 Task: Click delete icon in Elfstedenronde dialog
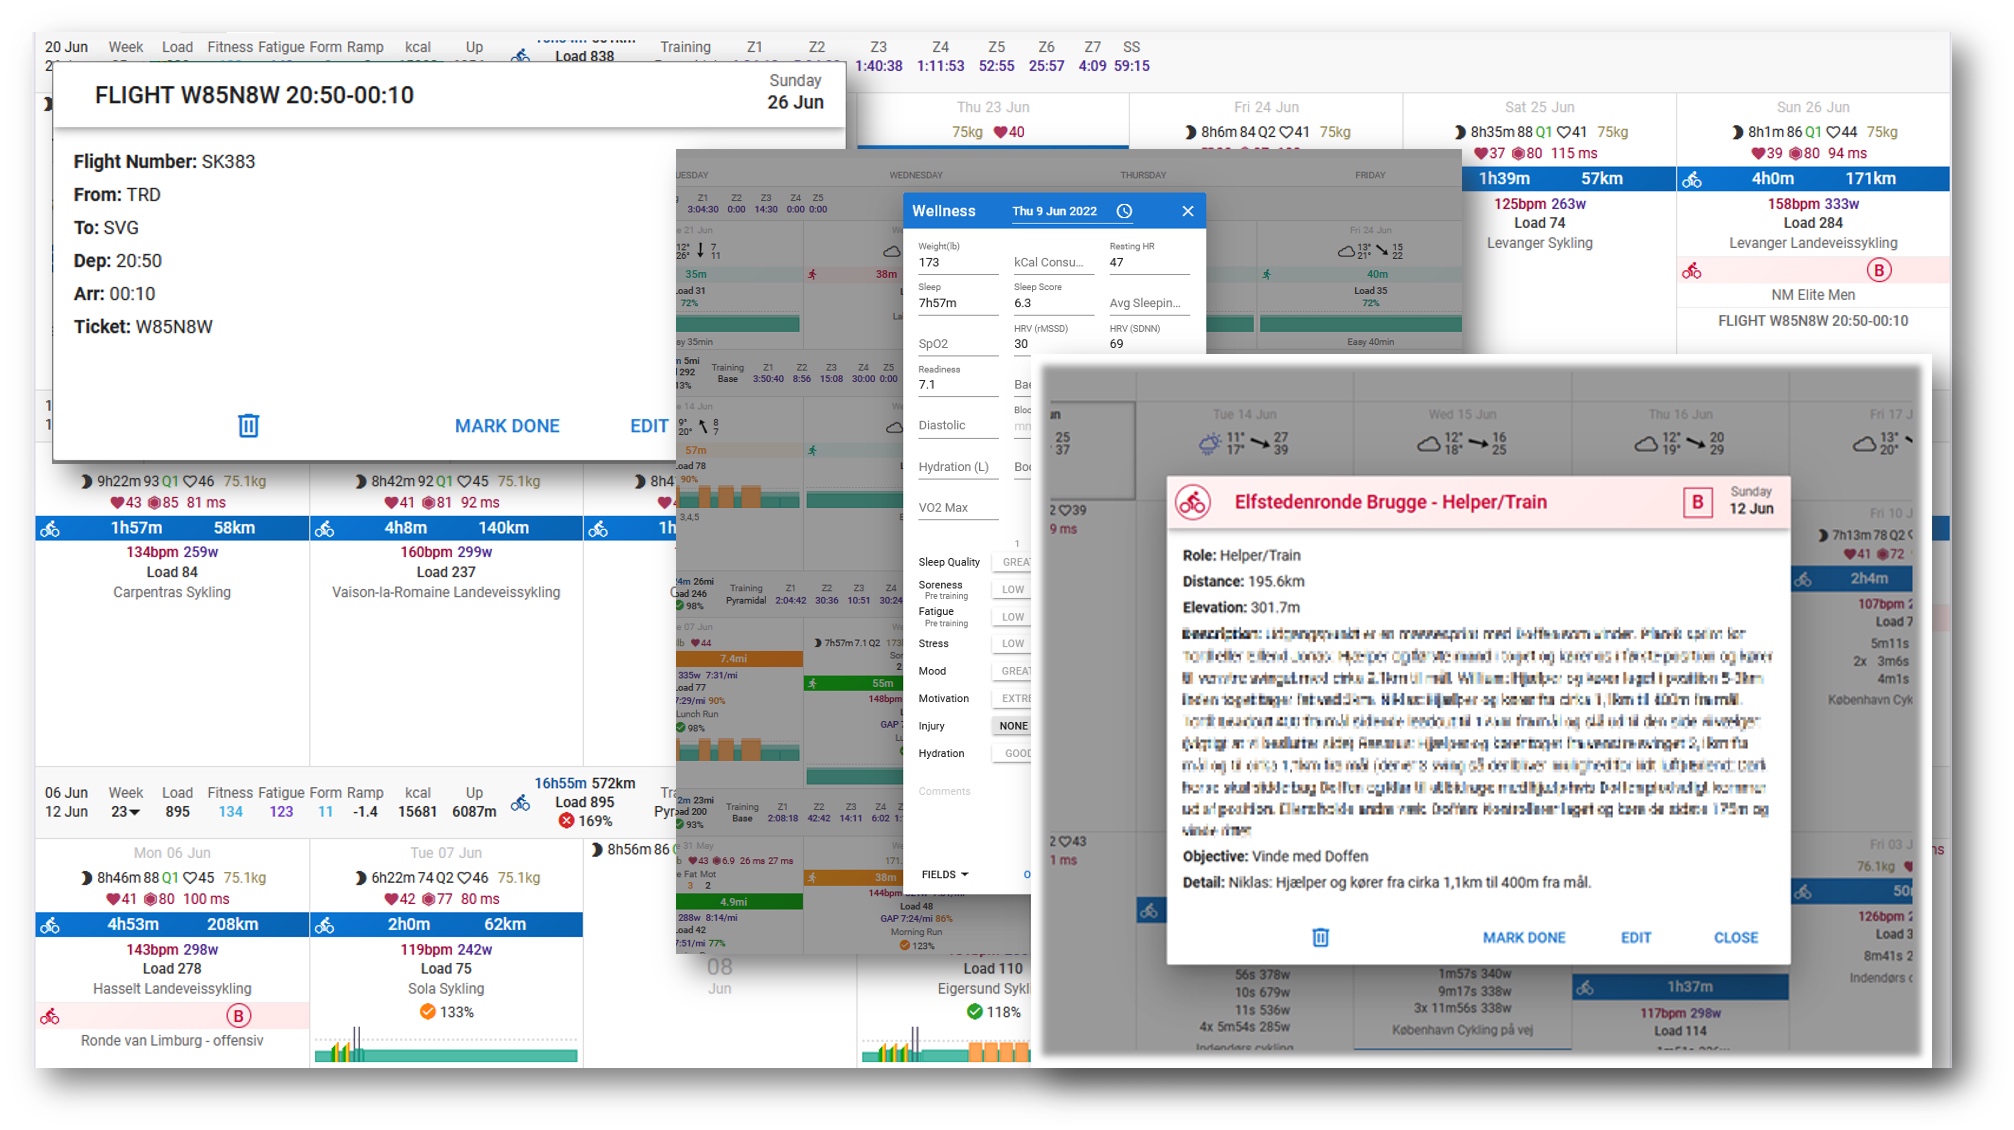click(1320, 937)
